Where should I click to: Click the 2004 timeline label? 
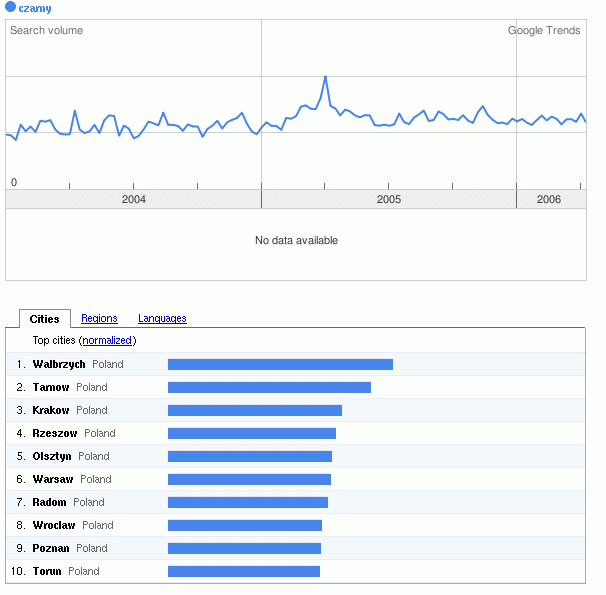[133, 200]
